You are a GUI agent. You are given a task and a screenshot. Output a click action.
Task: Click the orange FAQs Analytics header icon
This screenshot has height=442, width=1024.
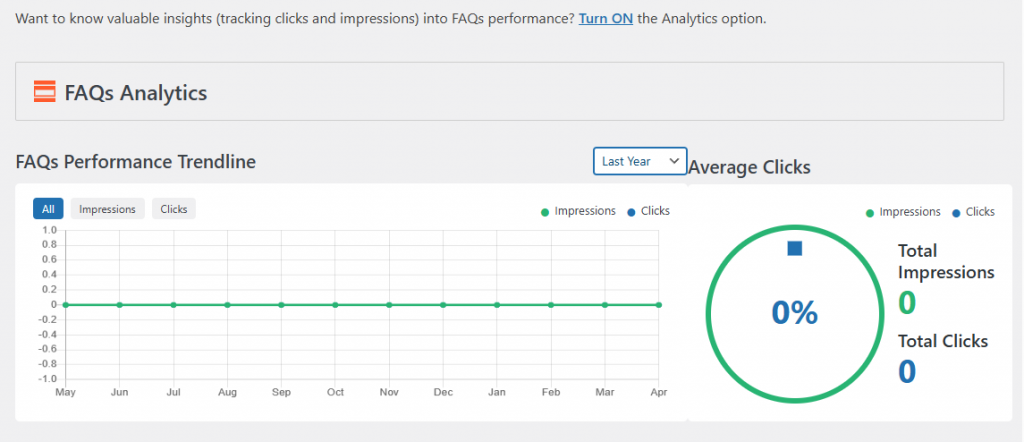coord(45,92)
